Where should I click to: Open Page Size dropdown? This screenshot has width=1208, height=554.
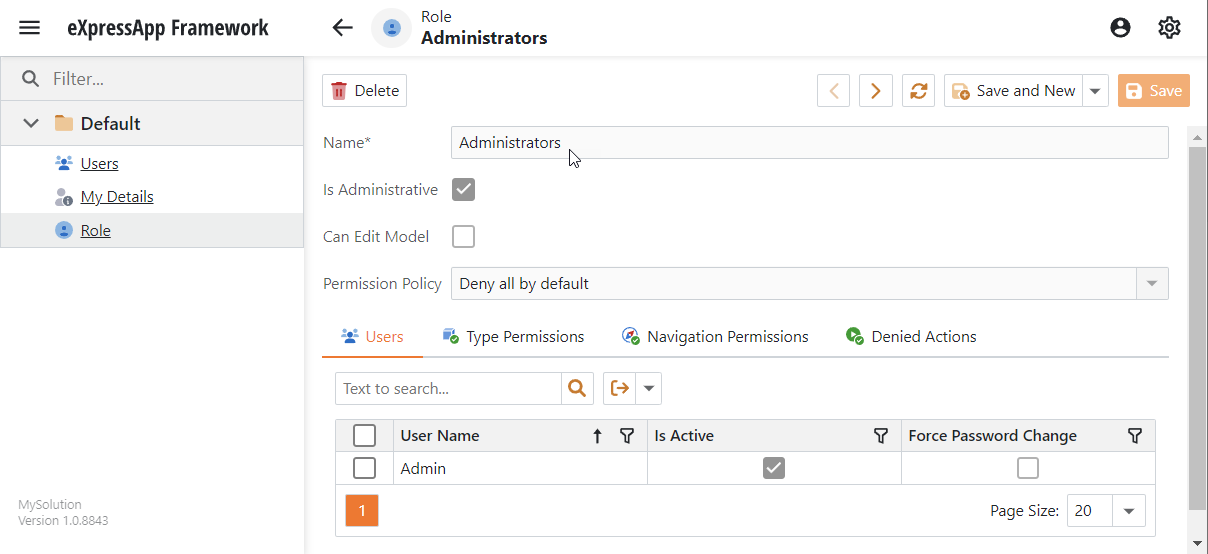pyautogui.click(x=1129, y=511)
